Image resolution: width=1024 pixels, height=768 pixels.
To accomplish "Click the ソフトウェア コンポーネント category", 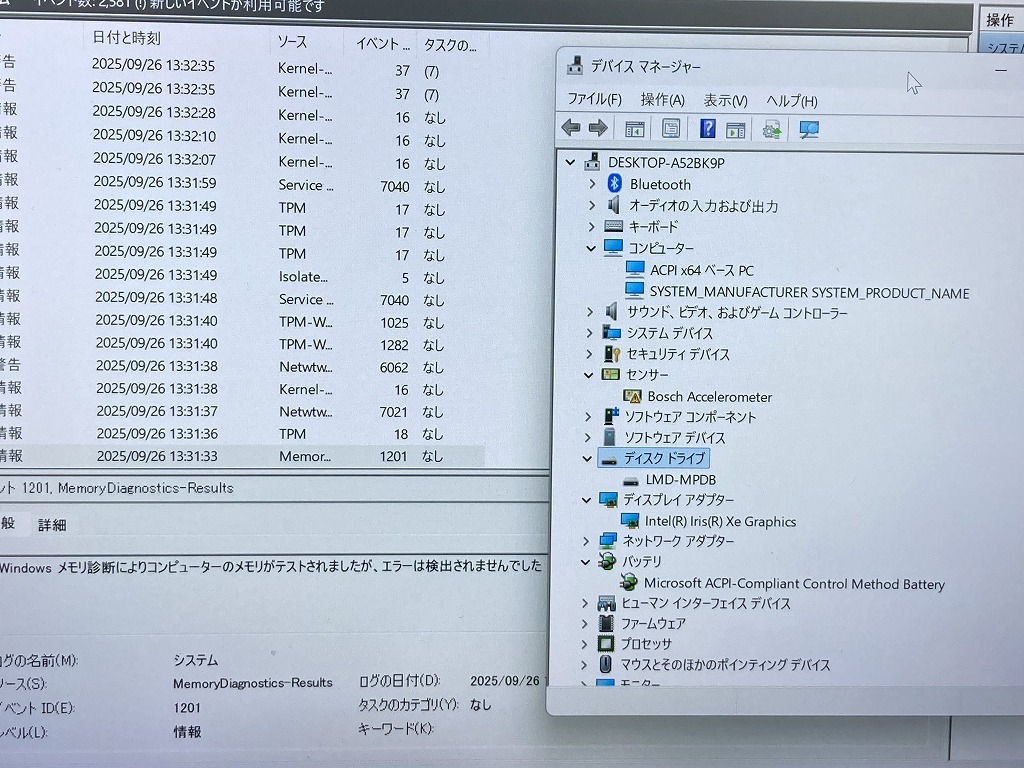I will pyautogui.click(x=690, y=417).
